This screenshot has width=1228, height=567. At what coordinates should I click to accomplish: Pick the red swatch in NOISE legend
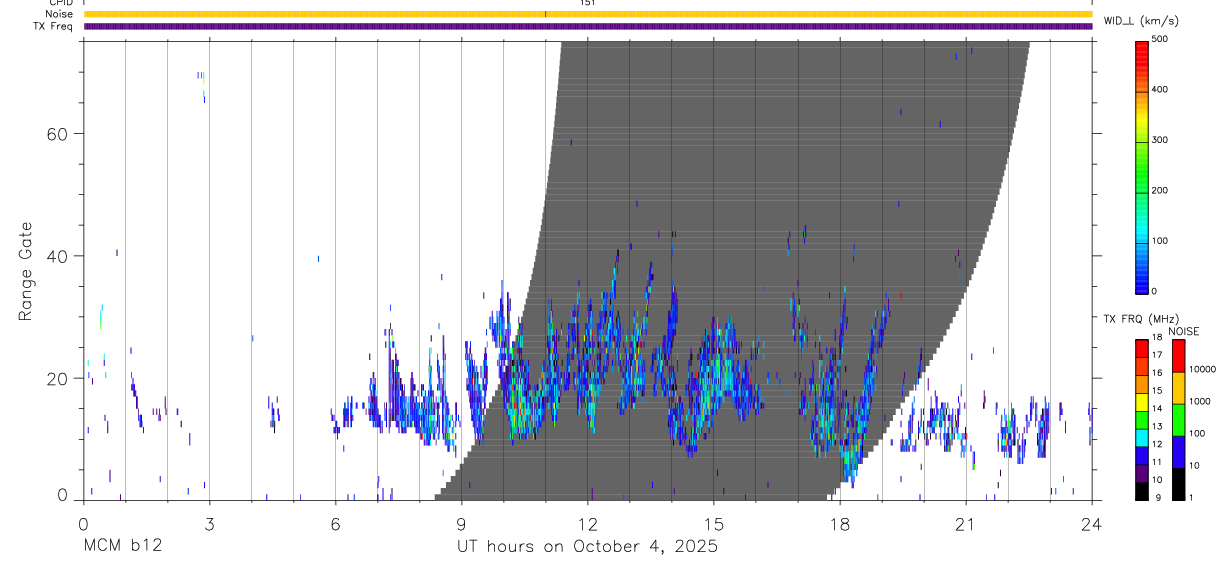[x=1178, y=356]
